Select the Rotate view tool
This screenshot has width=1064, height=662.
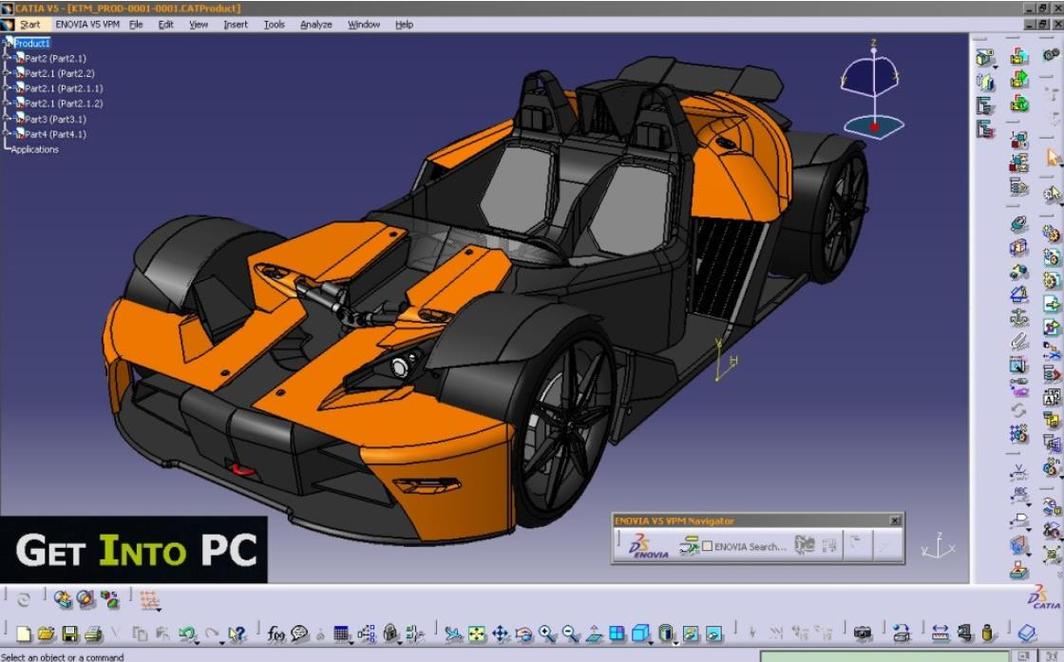523,634
